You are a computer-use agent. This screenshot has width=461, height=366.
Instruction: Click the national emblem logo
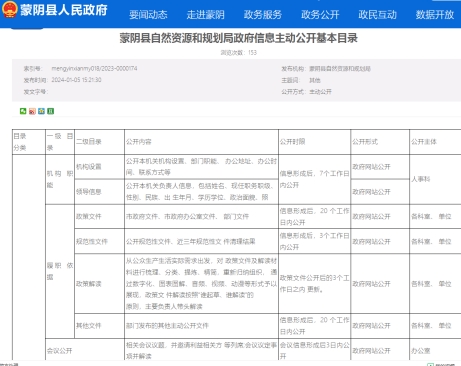point(9,9)
